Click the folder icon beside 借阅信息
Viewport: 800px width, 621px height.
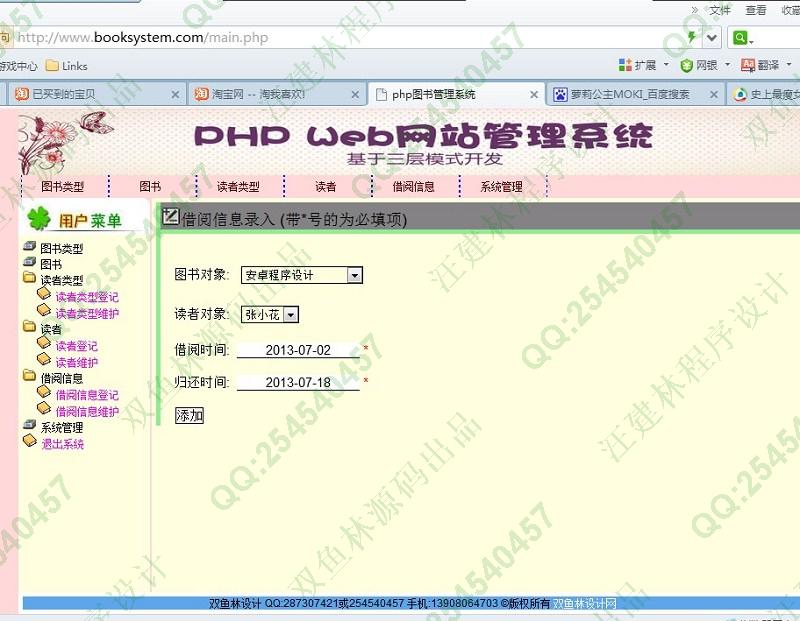tap(29, 377)
